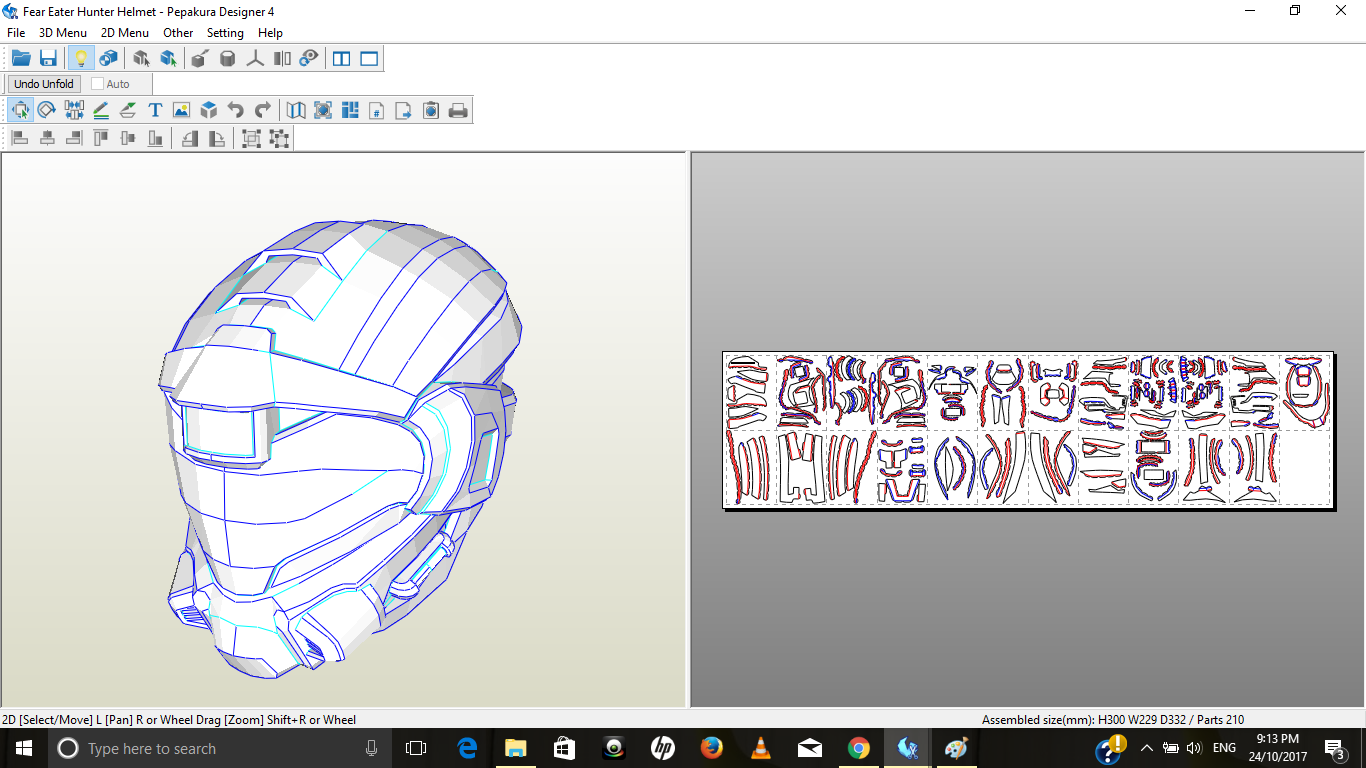Click the align top icon
Viewport: 1366px width, 768px height.
[101, 139]
